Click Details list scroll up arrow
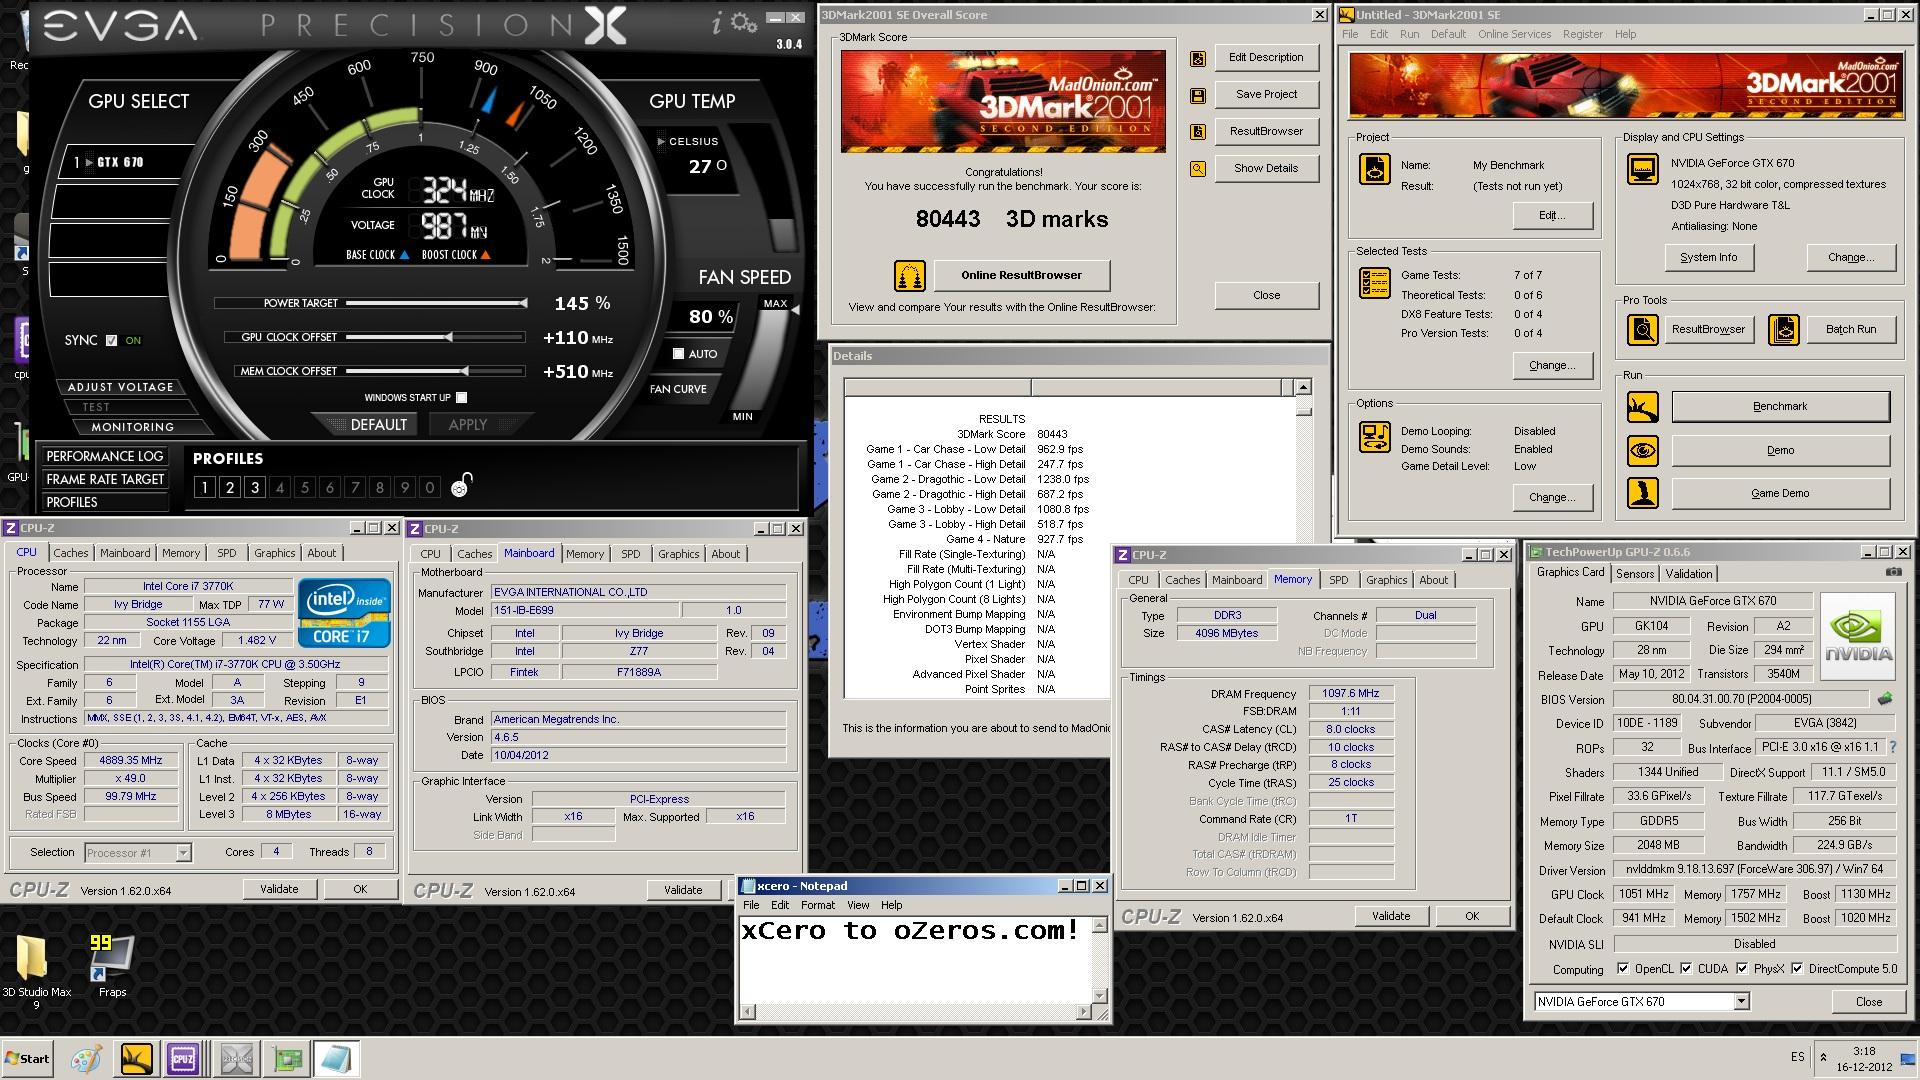Image resolution: width=1920 pixels, height=1080 pixels. [1303, 387]
